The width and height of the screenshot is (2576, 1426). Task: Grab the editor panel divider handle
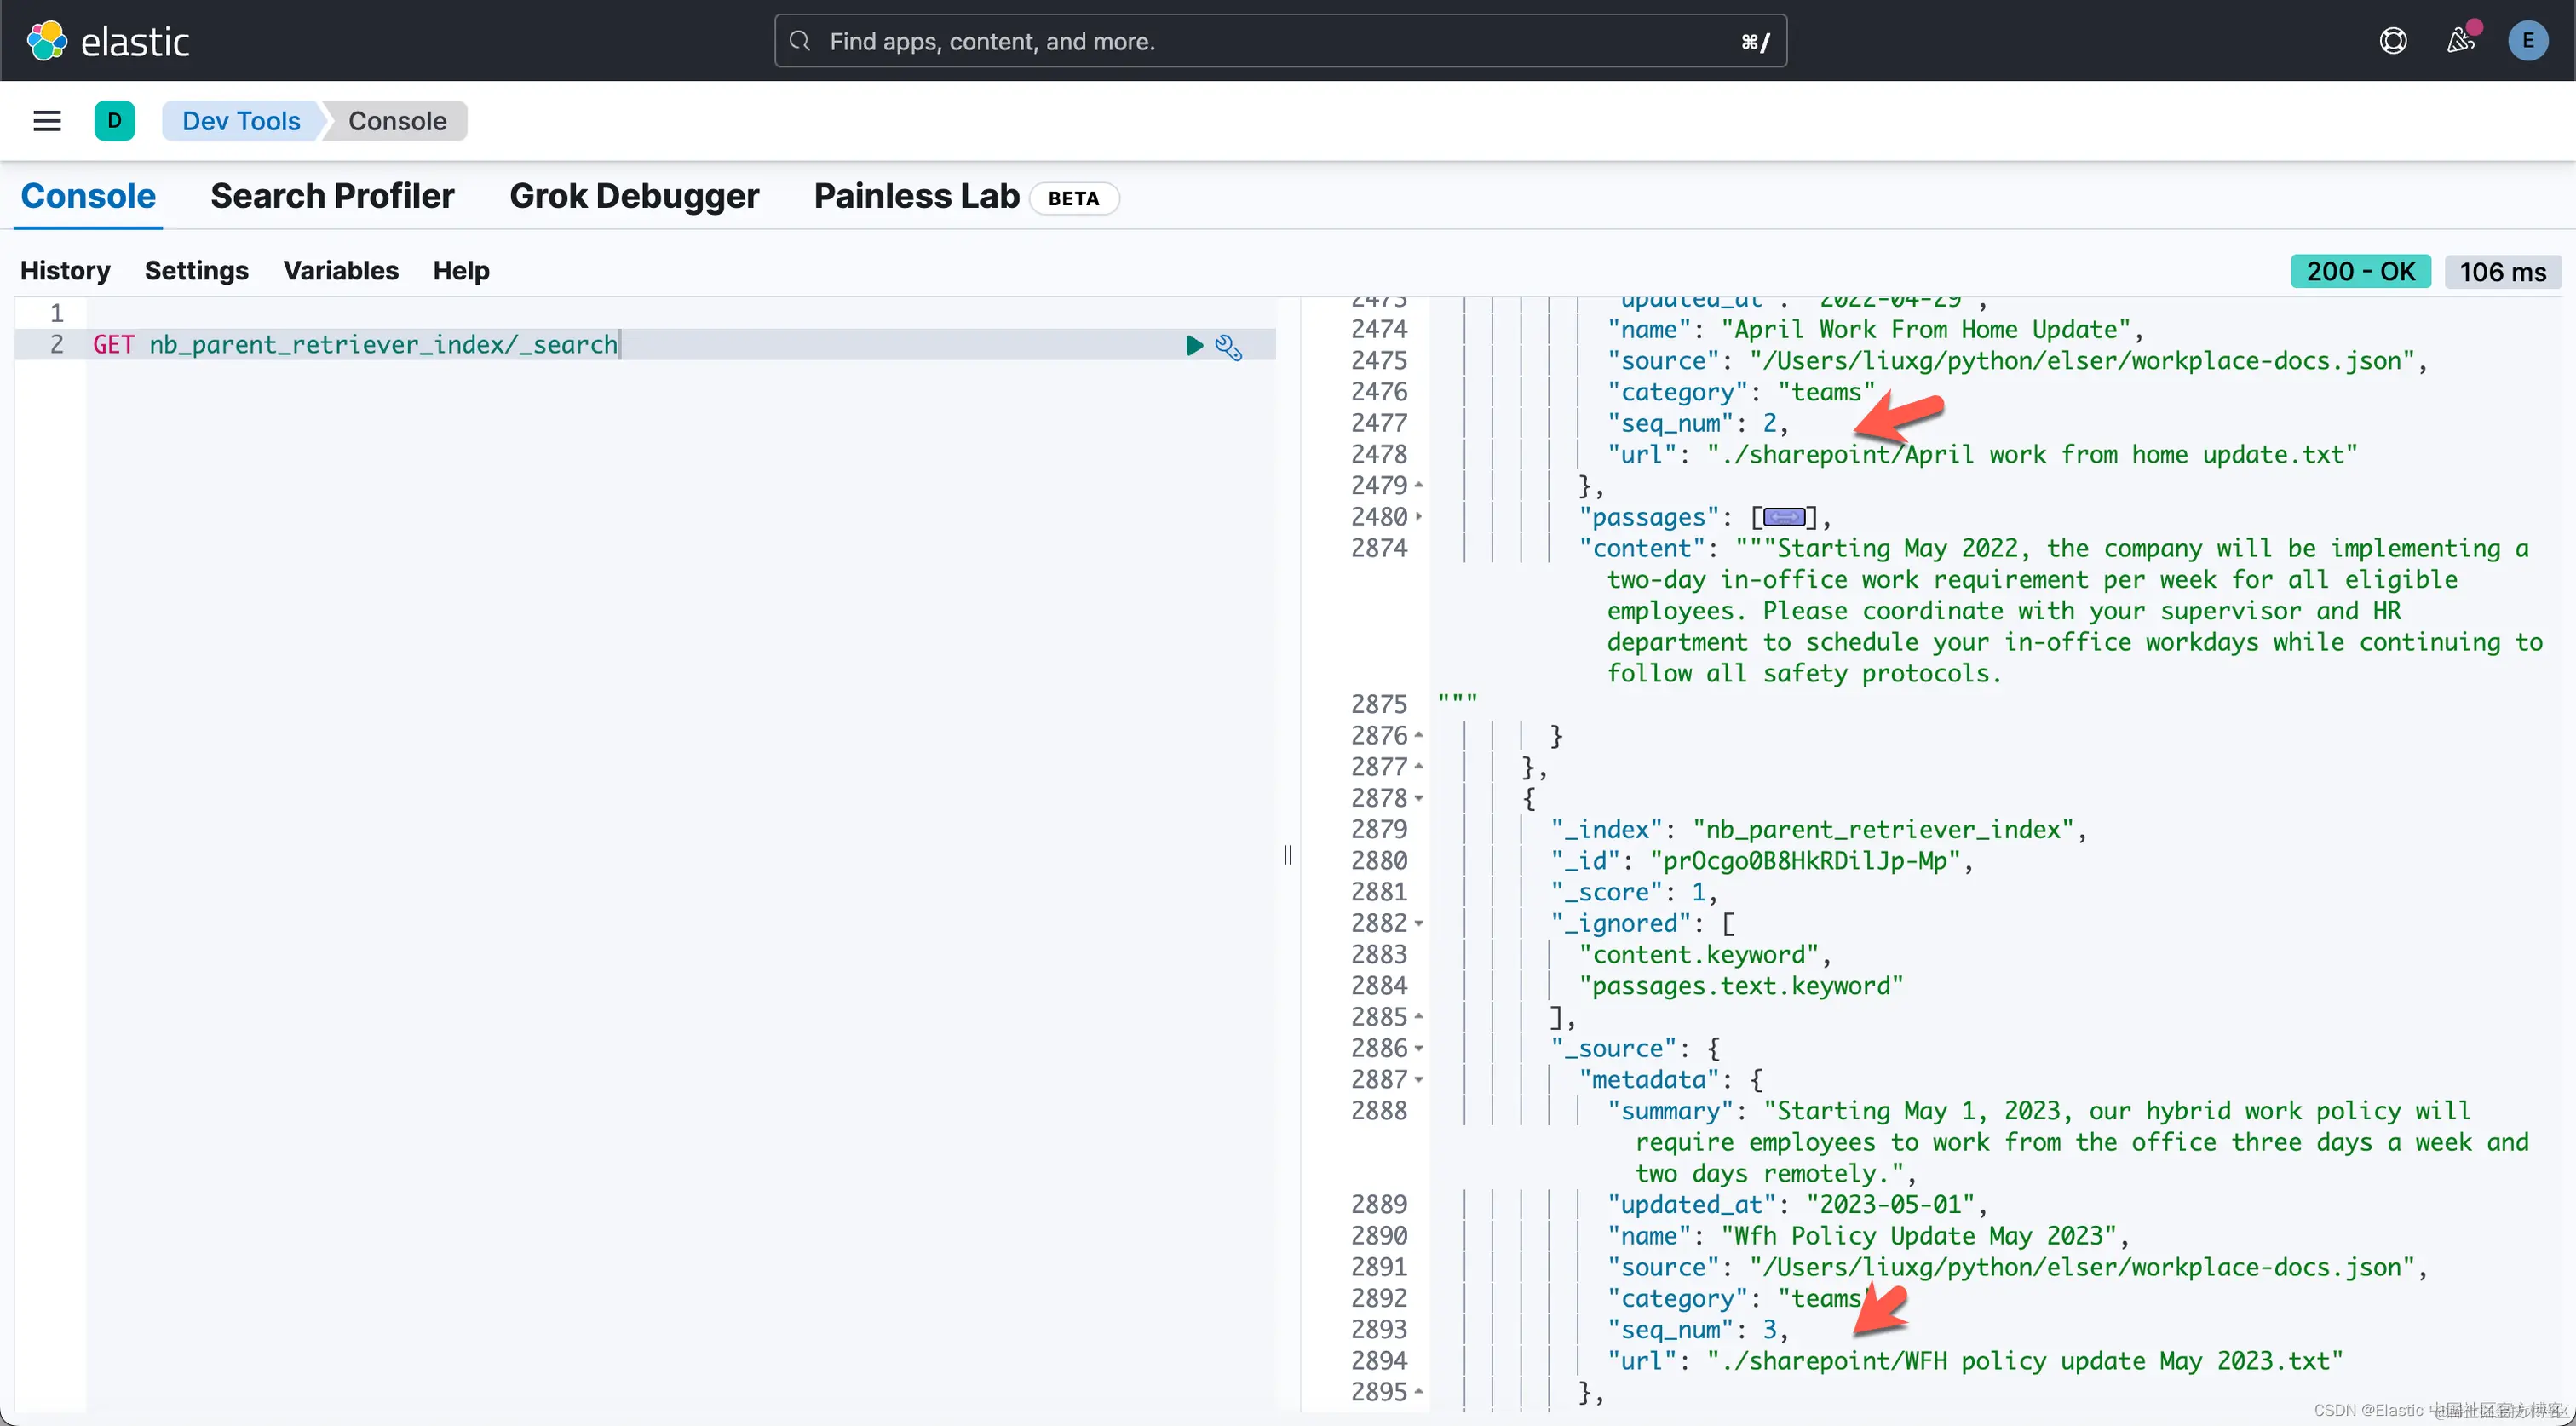tap(1287, 855)
